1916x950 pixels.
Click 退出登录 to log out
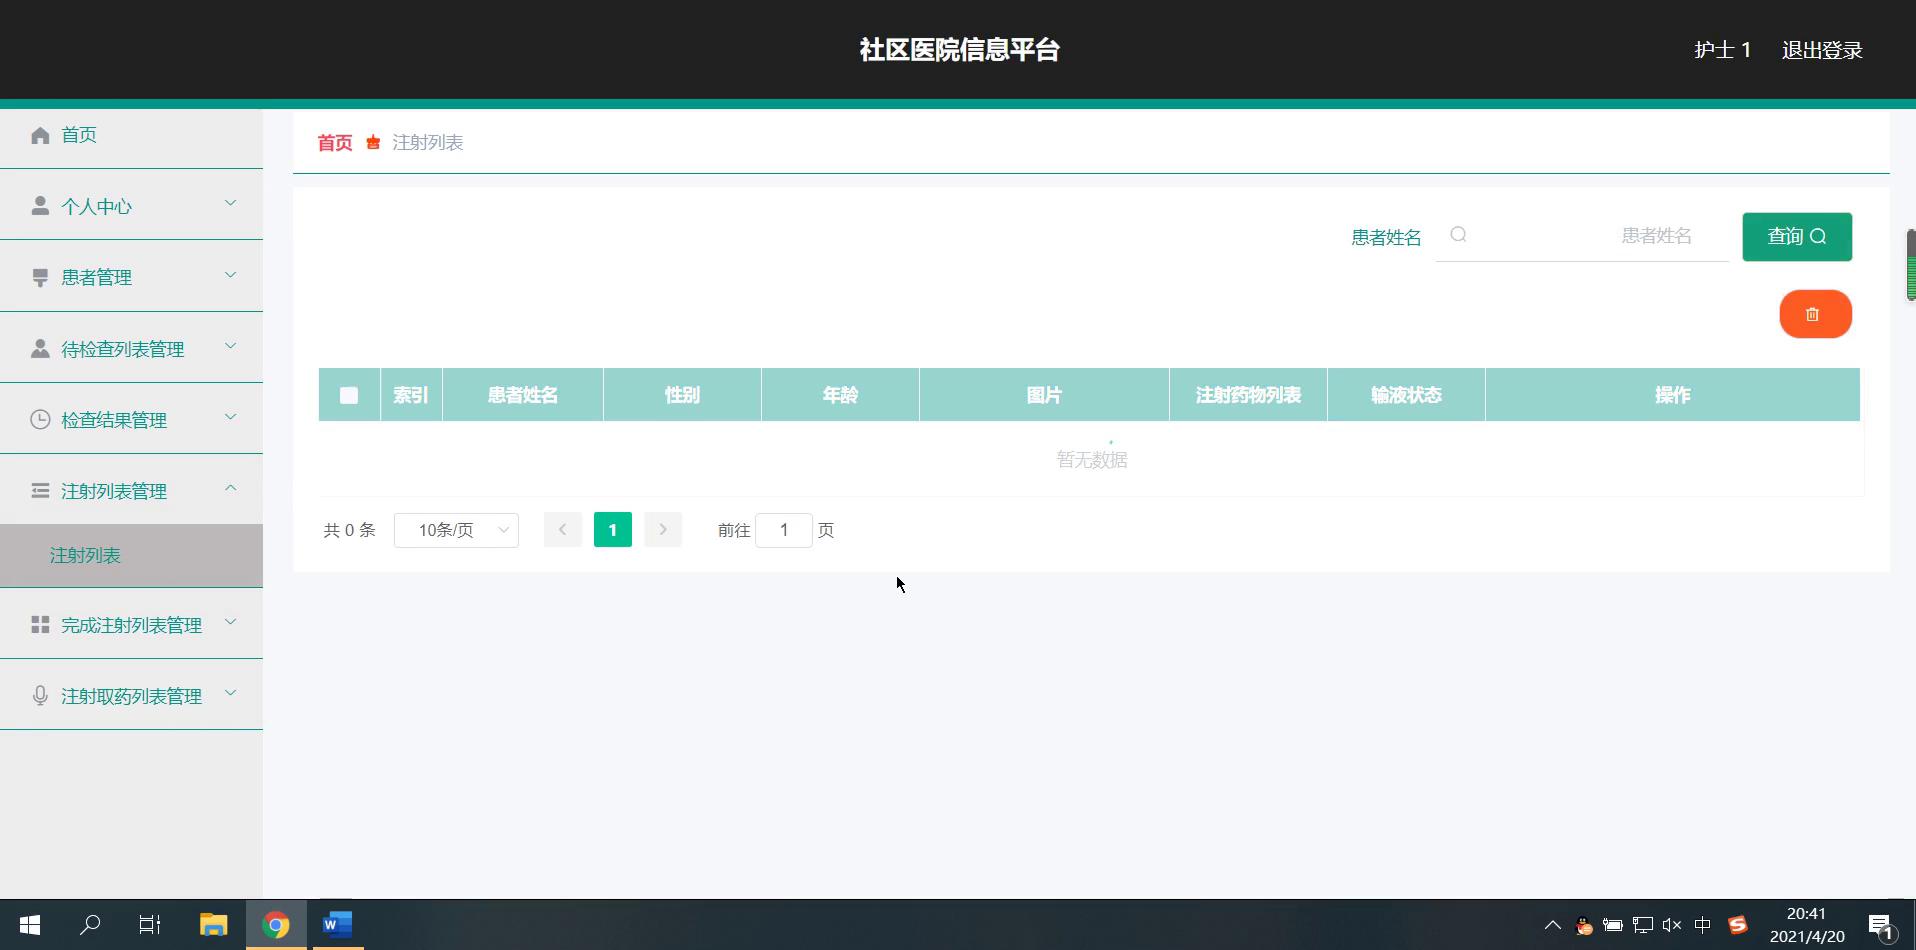coord(1821,50)
